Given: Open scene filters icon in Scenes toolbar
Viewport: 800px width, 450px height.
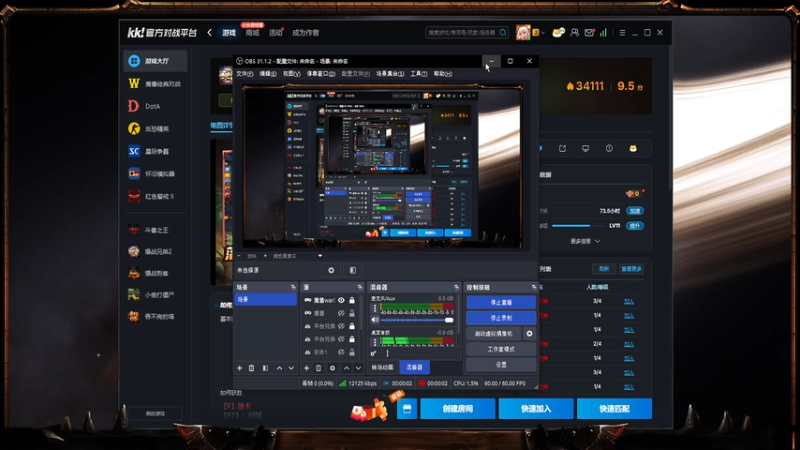Looking at the screenshot, I should pyautogui.click(x=265, y=368).
